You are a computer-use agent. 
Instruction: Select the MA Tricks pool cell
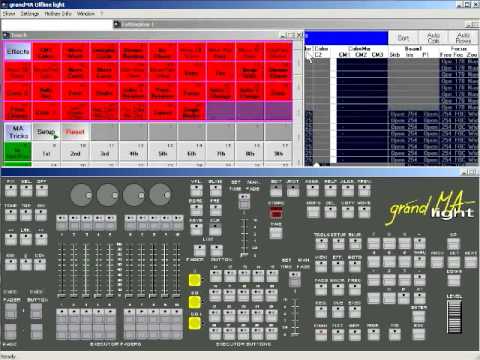pos(18,132)
